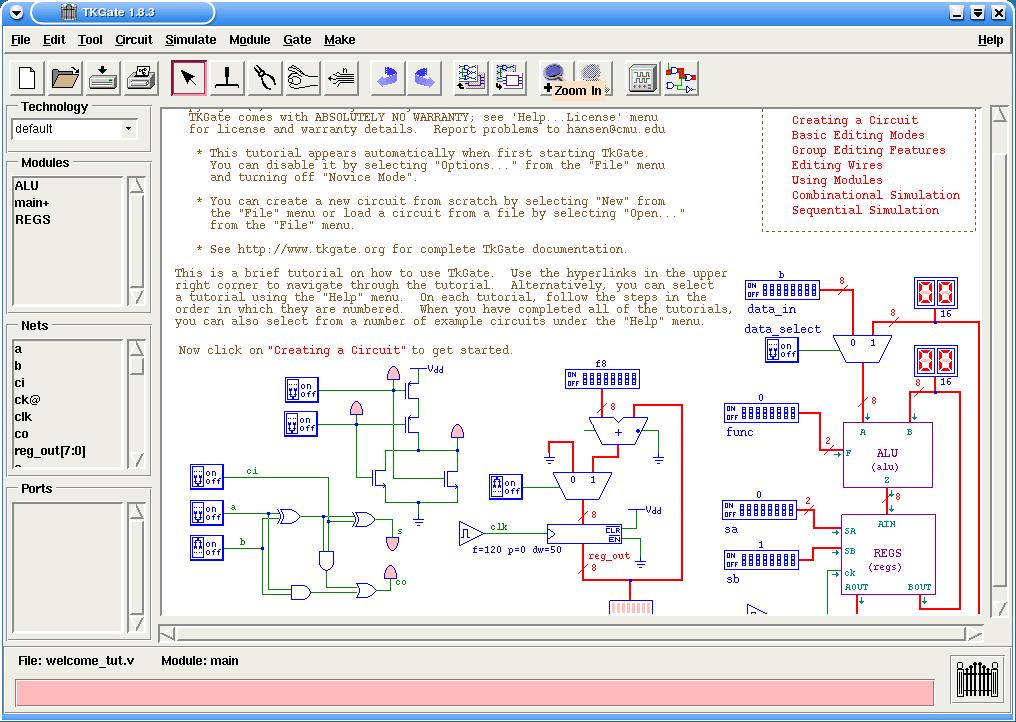Image resolution: width=1016 pixels, height=722 pixels.
Task: Toggle the f8 dip switch
Action: coord(603,378)
